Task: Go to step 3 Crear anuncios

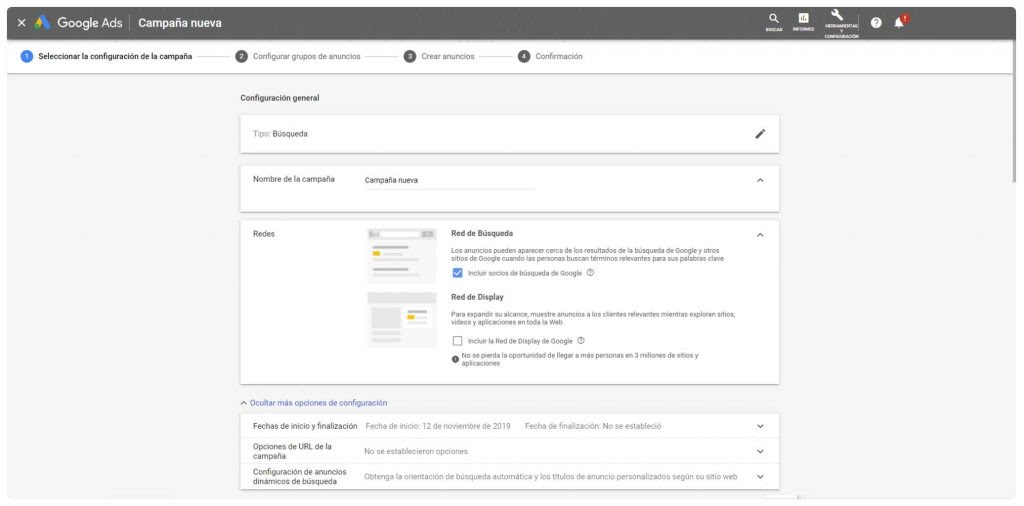Action: [440, 57]
